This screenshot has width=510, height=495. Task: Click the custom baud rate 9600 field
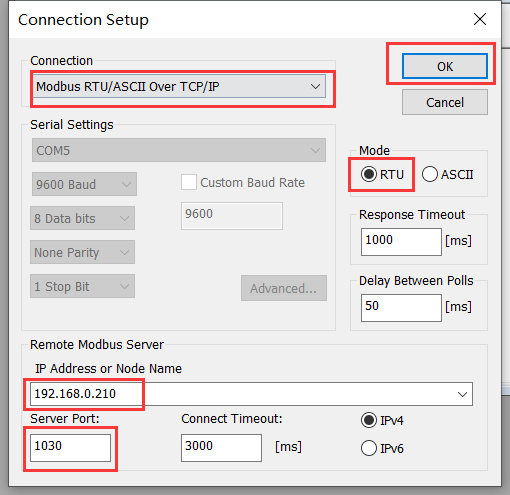(232, 216)
